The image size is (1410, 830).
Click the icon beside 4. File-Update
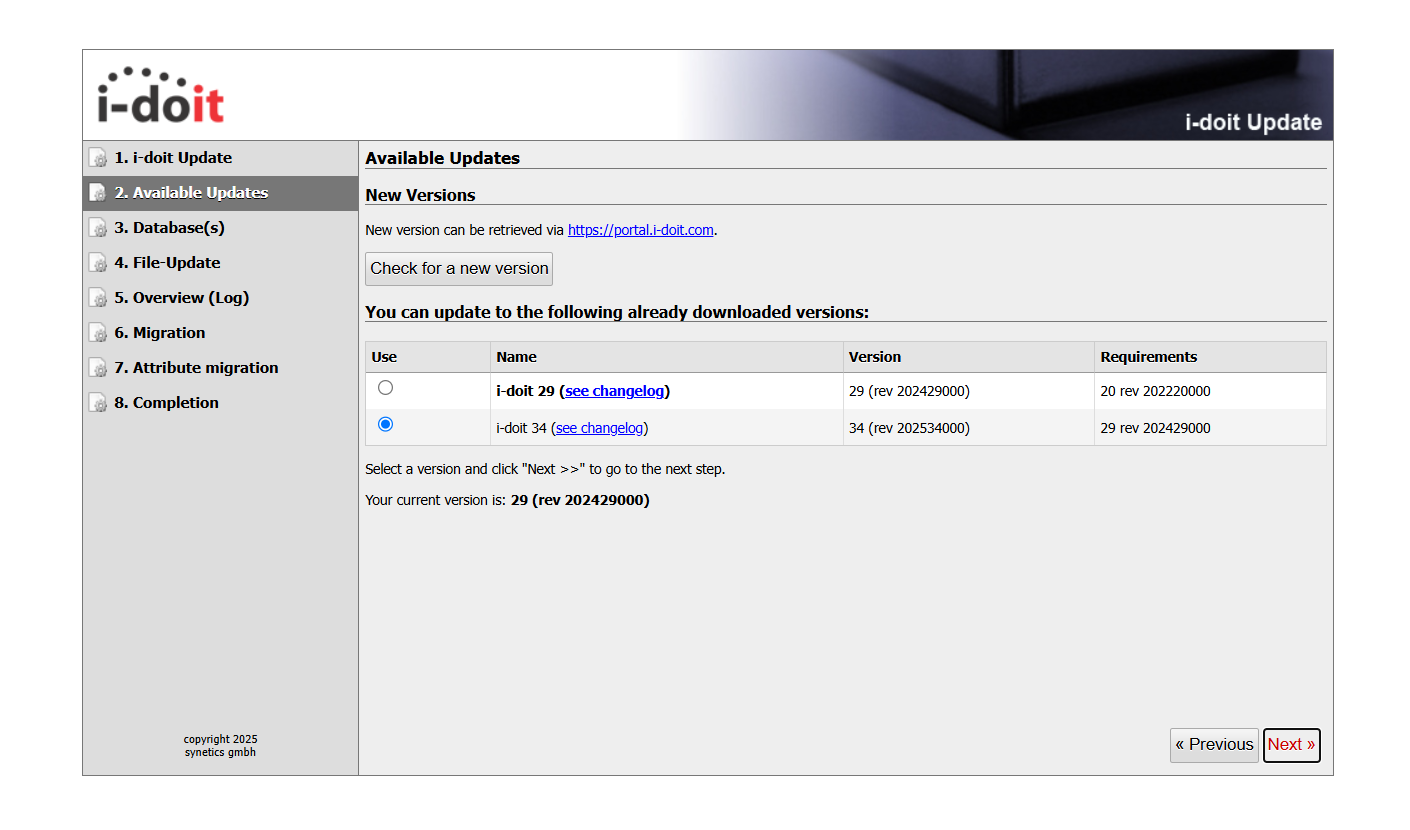(x=98, y=263)
